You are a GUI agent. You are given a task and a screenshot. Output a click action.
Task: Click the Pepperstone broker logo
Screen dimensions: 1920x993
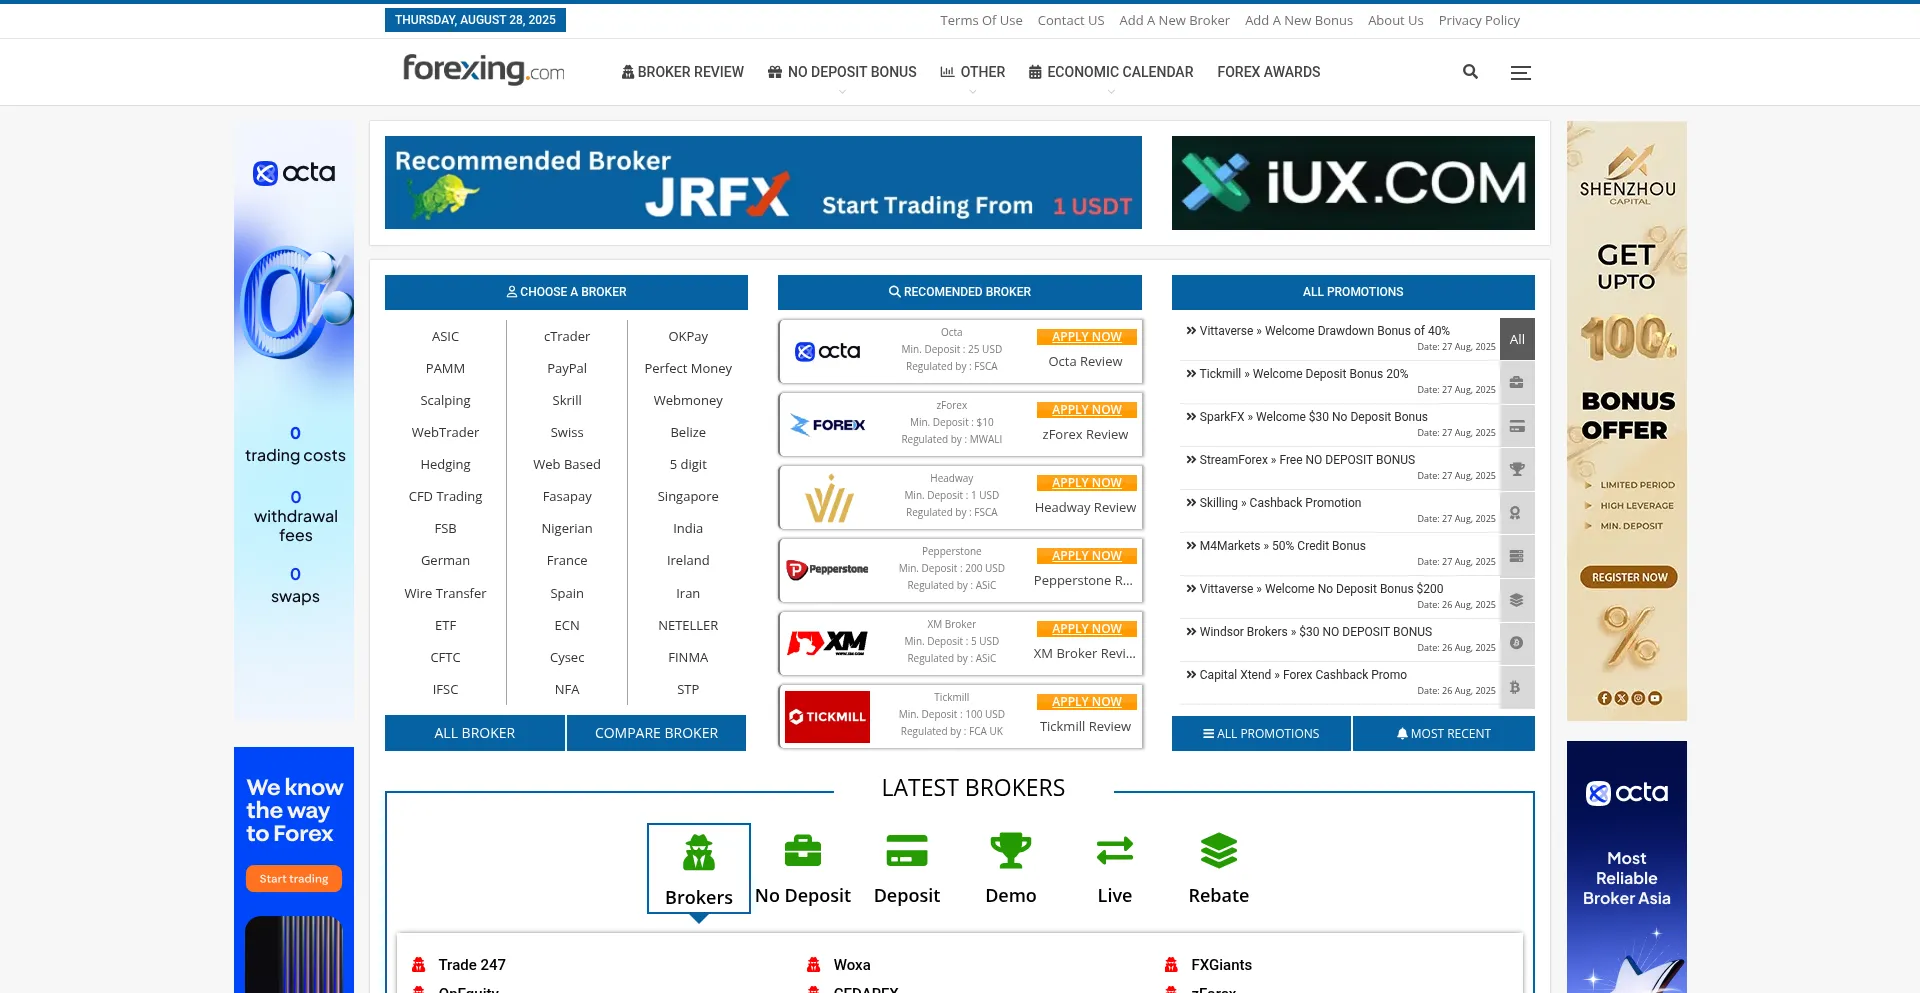point(827,570)
